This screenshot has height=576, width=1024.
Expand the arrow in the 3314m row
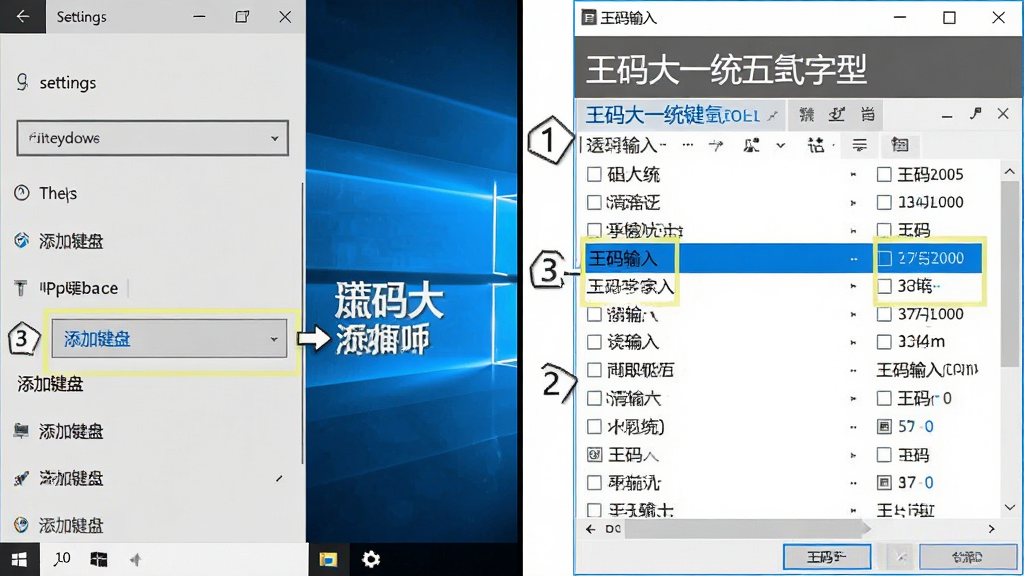pyautogui.click(x=853, y=342)
